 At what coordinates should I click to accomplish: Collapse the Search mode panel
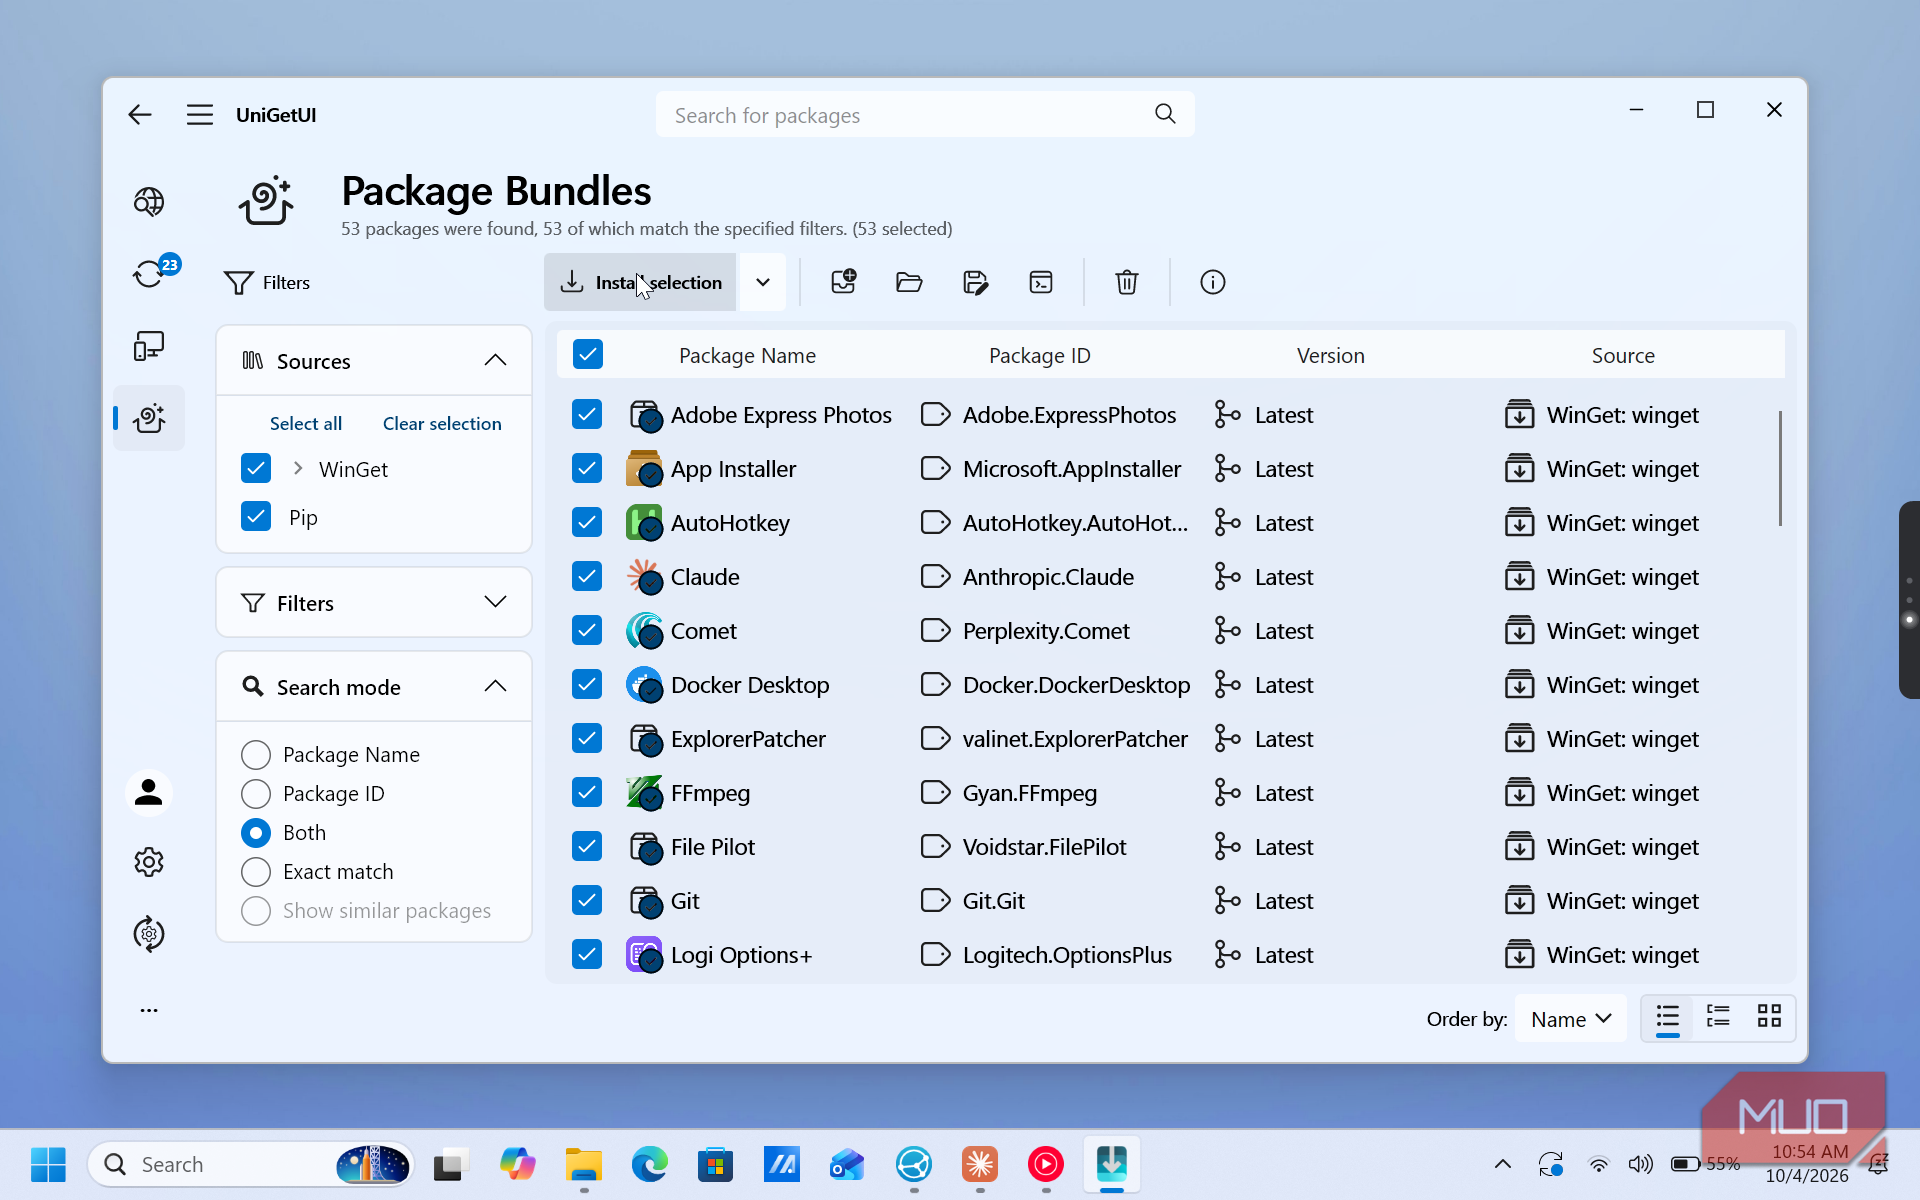[x=495, y=686]
